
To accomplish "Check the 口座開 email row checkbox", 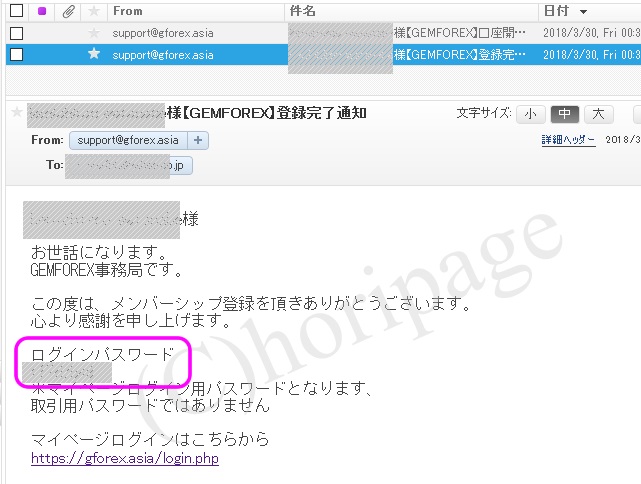I will [16, 33].
